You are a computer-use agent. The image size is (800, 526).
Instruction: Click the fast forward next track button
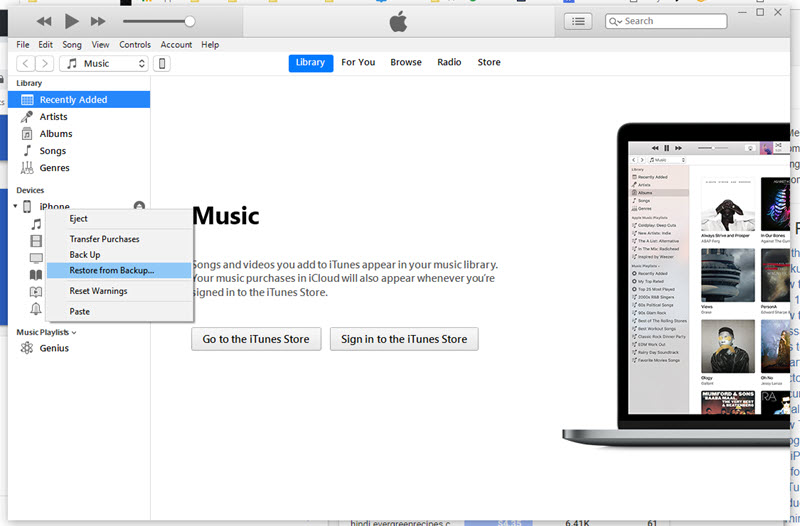pos(98,21)
